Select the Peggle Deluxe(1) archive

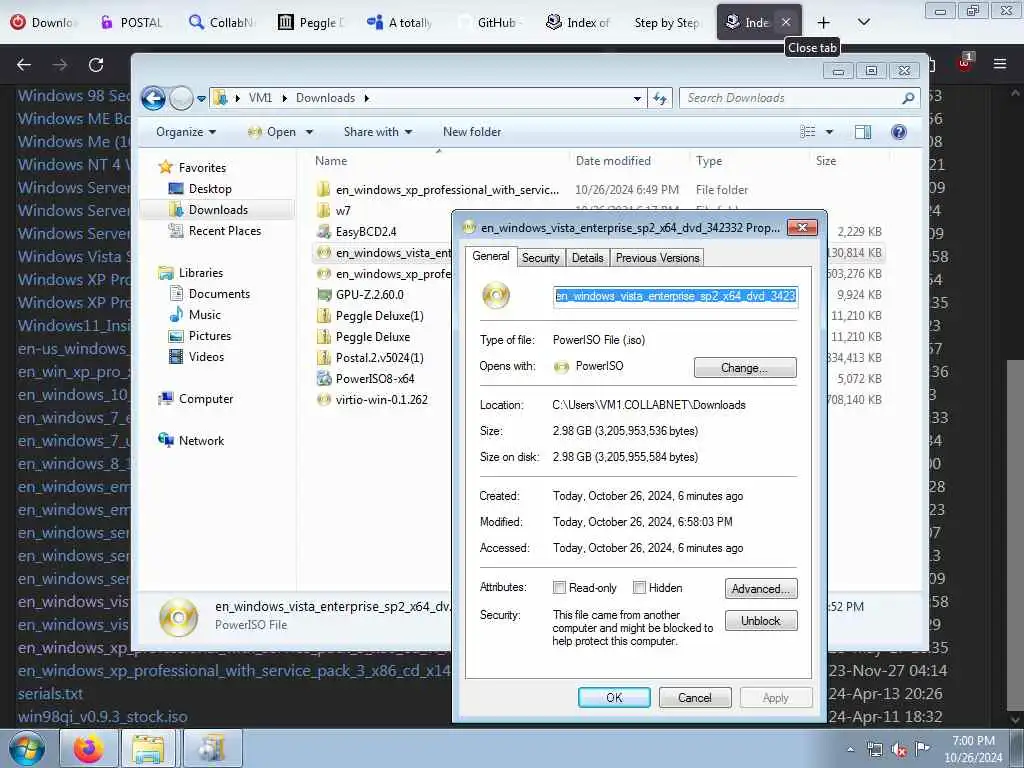tap(379, 316)
